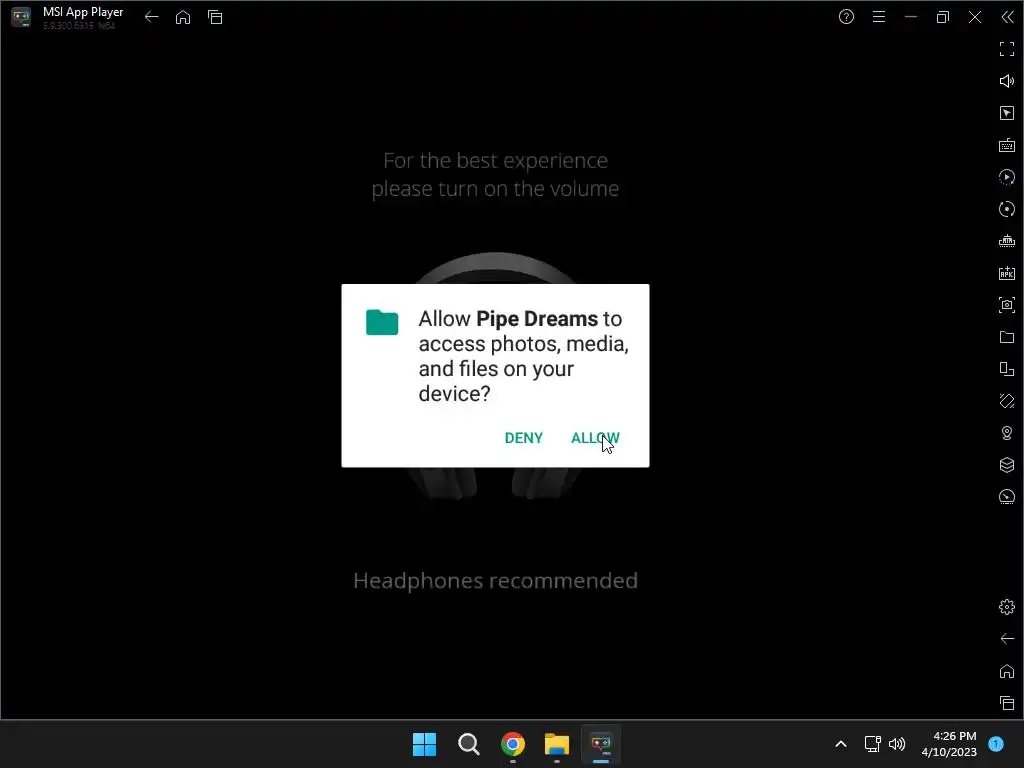Click ALLOW in the permission dialog
This screenshot has height=768, width=1024.
pos(595,438)
